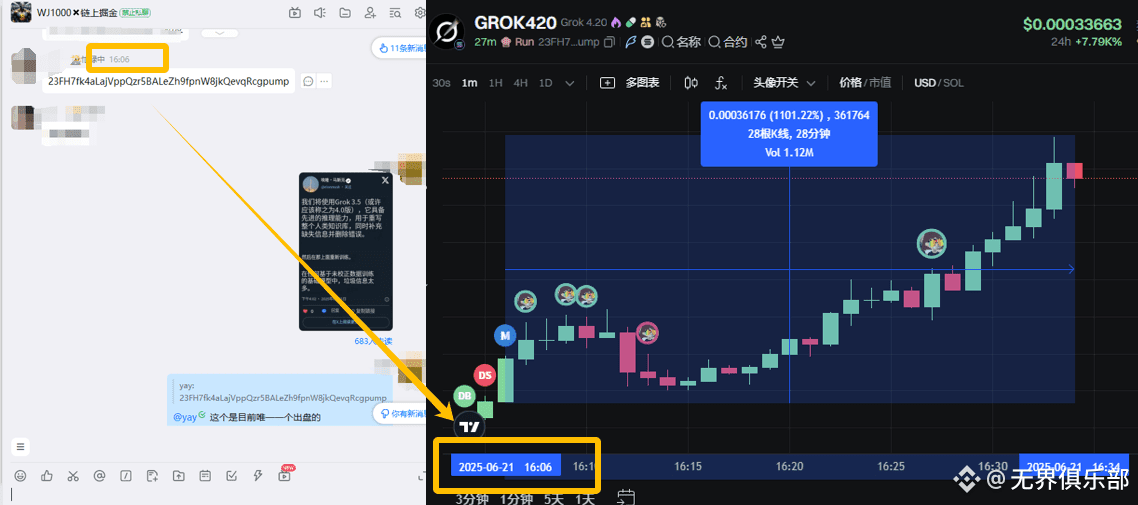Open the 头像开关 avatar toggle dropdown

click(x=784, y=83)
